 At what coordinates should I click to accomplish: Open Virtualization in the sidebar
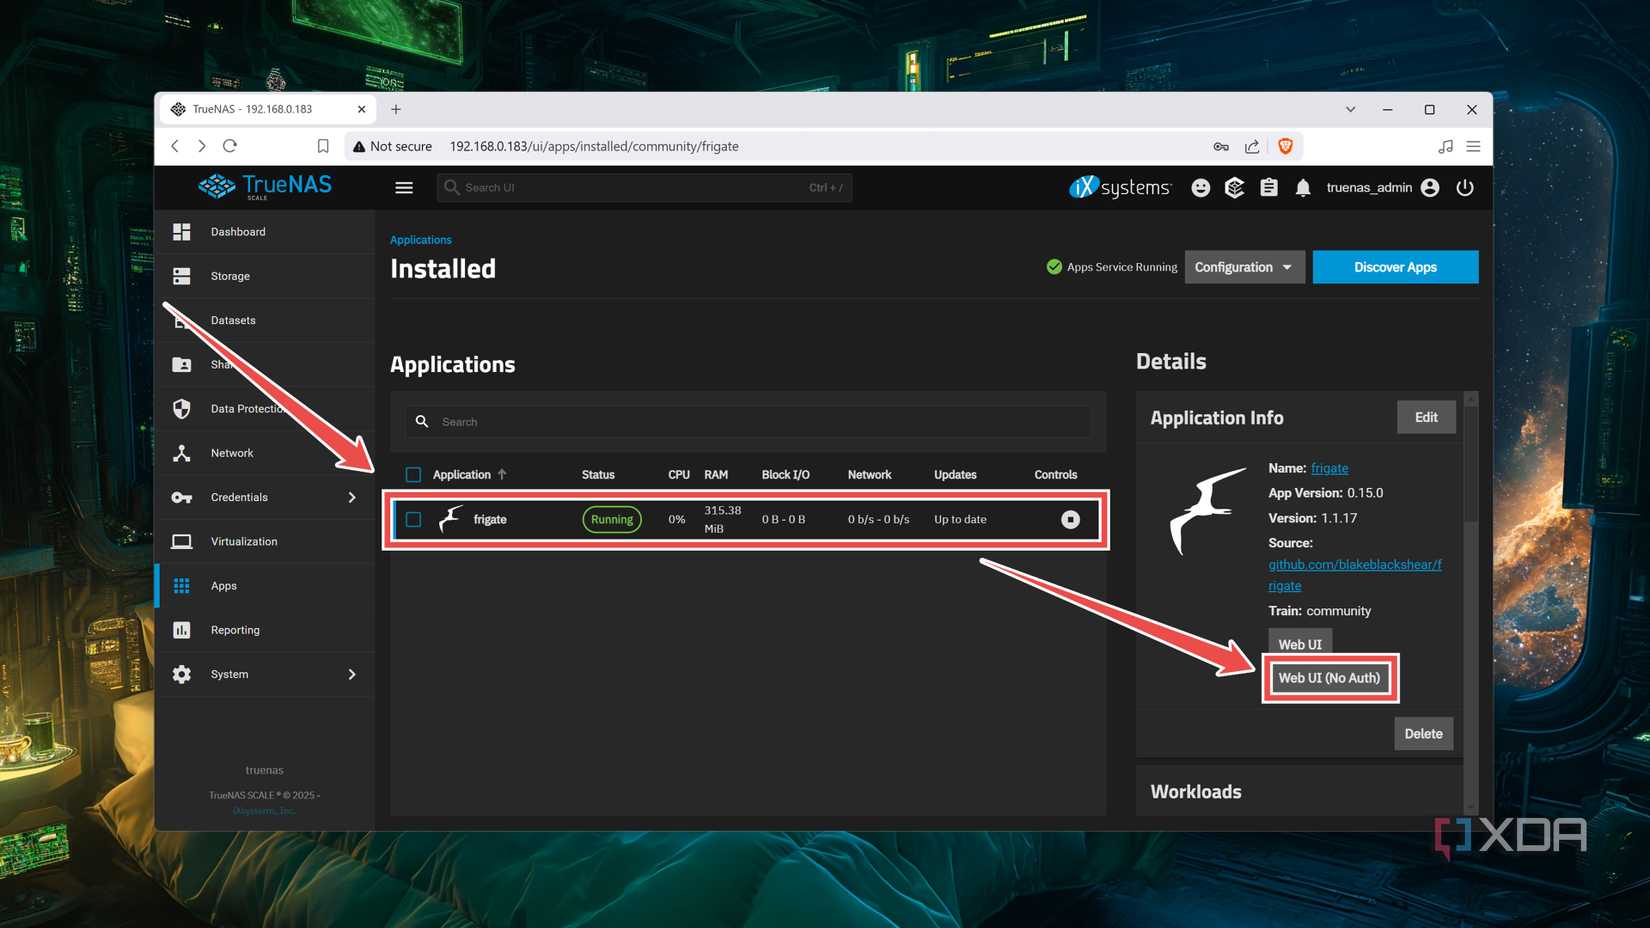pyautogui.click(x=265, y=541)
